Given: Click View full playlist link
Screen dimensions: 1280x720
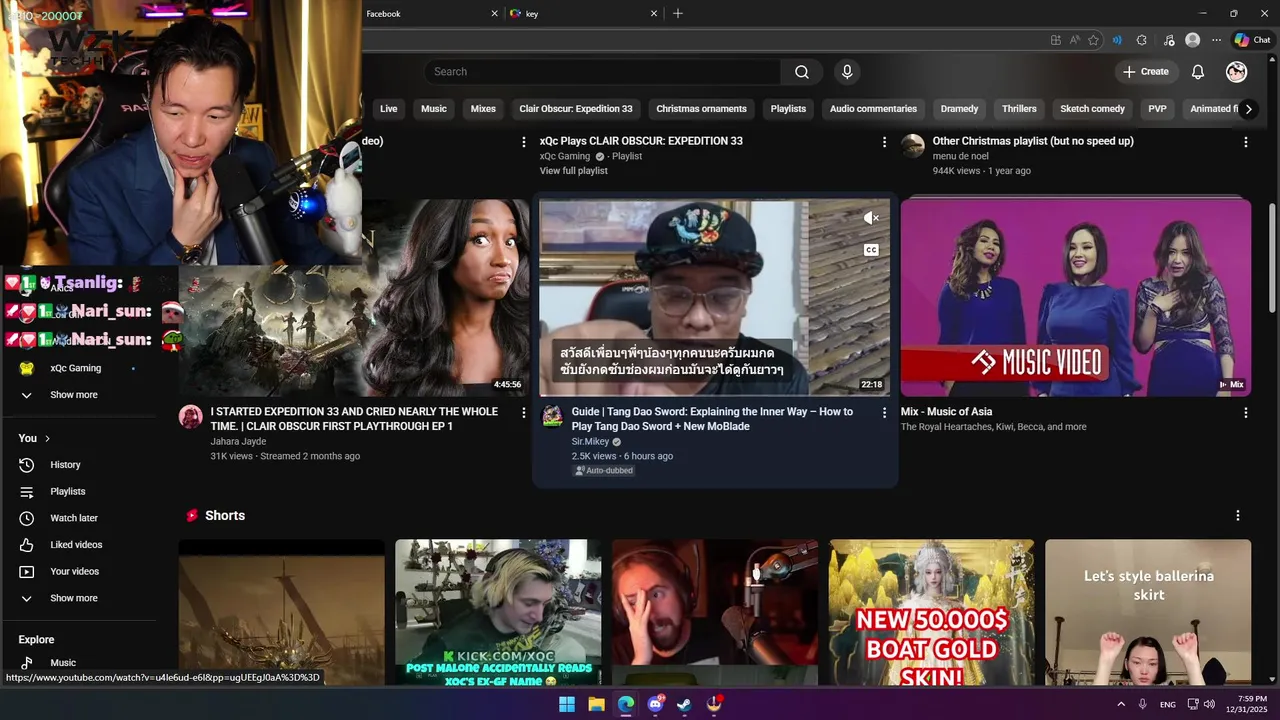Looking at the screenshot, I should pos(573,171).
